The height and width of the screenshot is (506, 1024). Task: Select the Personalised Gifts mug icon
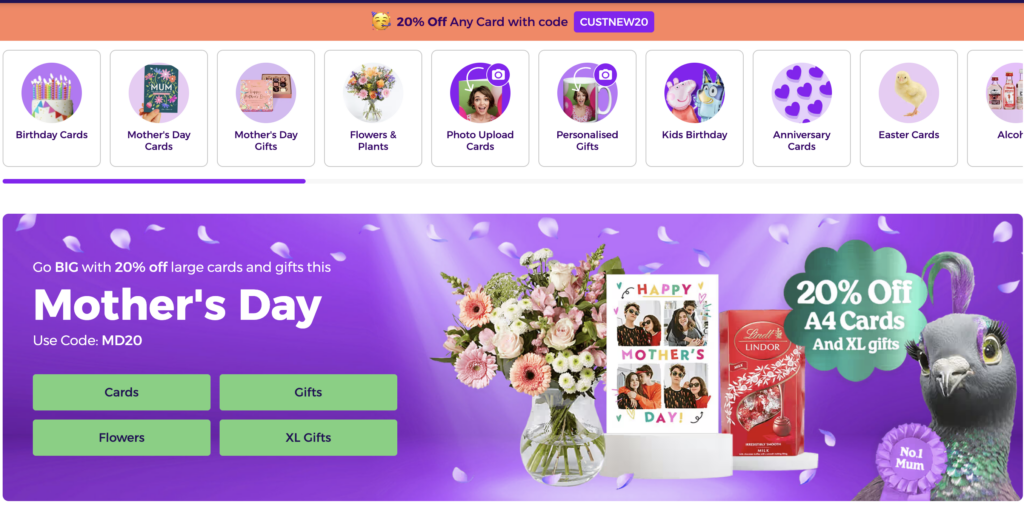click(587, 93)
